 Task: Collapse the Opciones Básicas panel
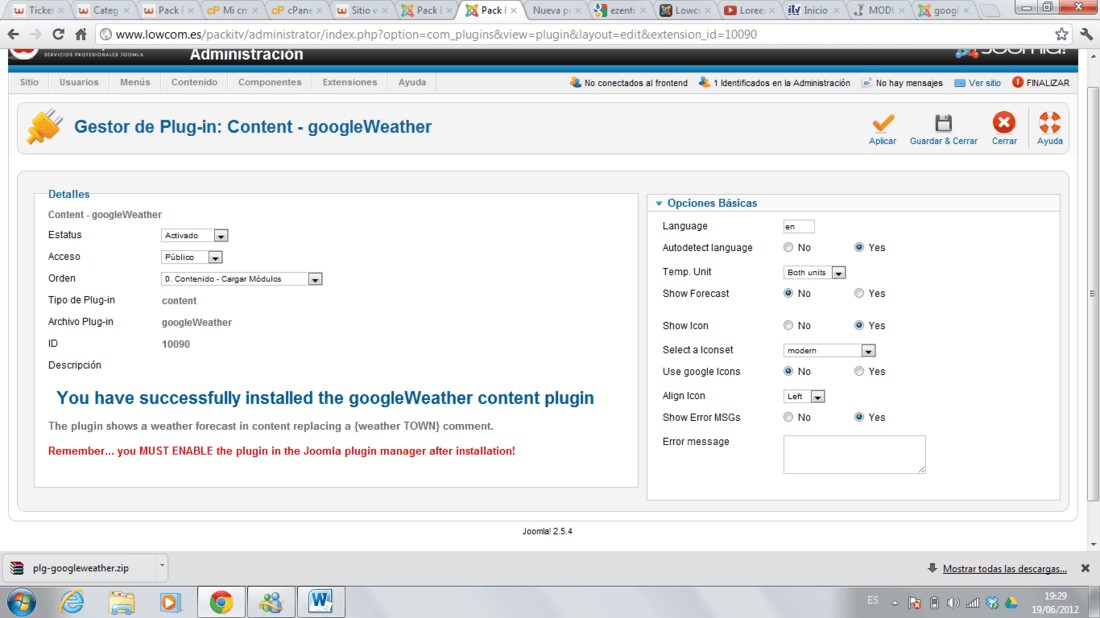tap(712, 203)
